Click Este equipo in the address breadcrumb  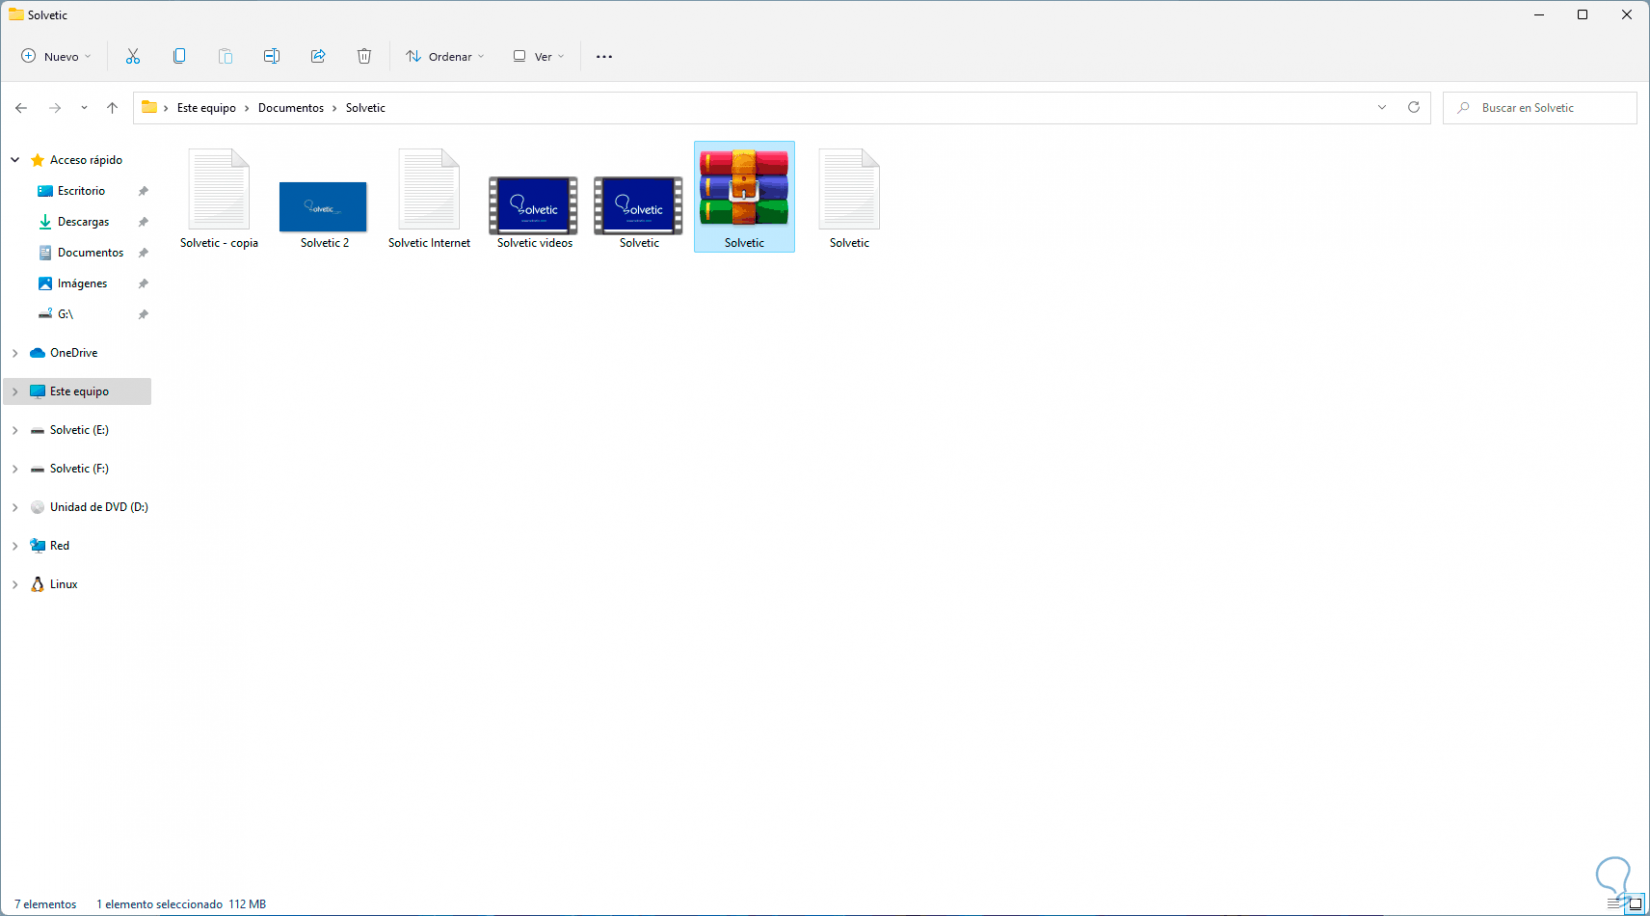[x=206, y=108]
